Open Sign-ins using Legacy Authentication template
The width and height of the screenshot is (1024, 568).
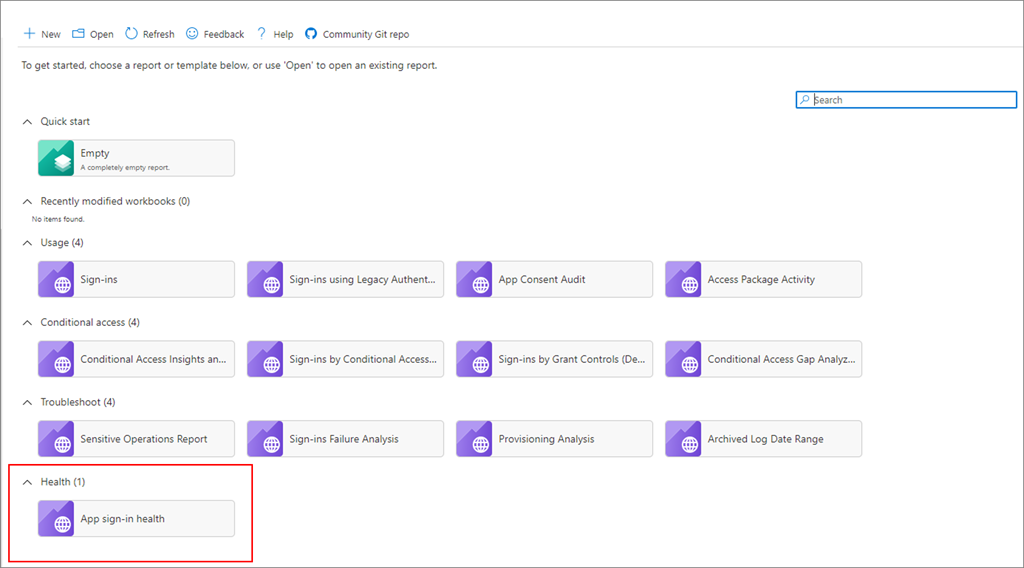pos(345,279)
